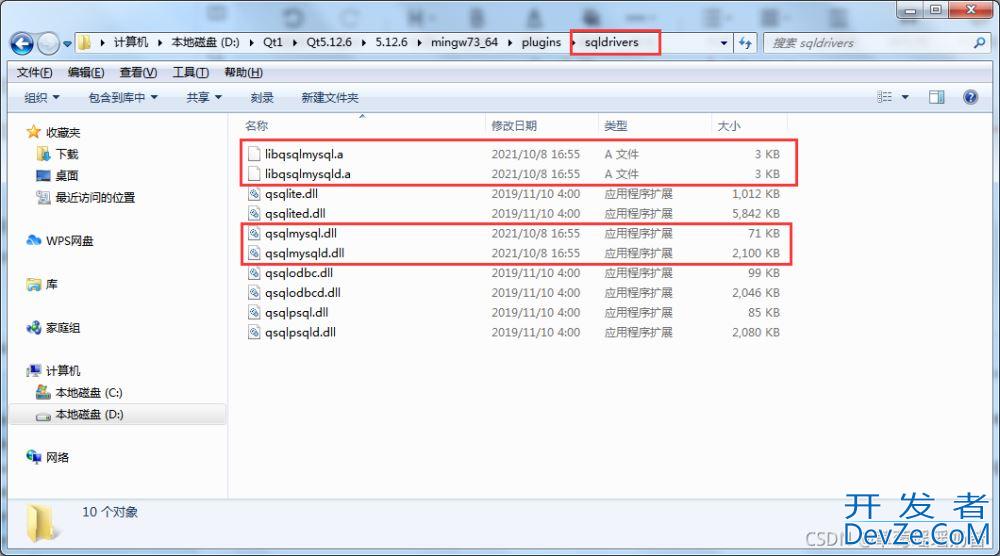Viewport: 1000px width, 556px height.
Task: Toggle the preview pane icon
Action: coord(936,97)
